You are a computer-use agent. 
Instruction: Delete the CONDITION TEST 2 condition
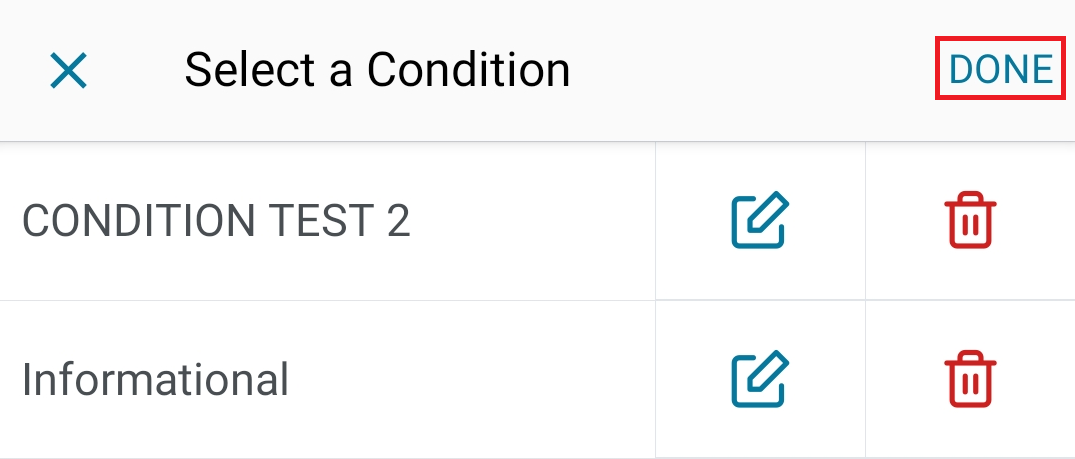click(x=970, y=221)
